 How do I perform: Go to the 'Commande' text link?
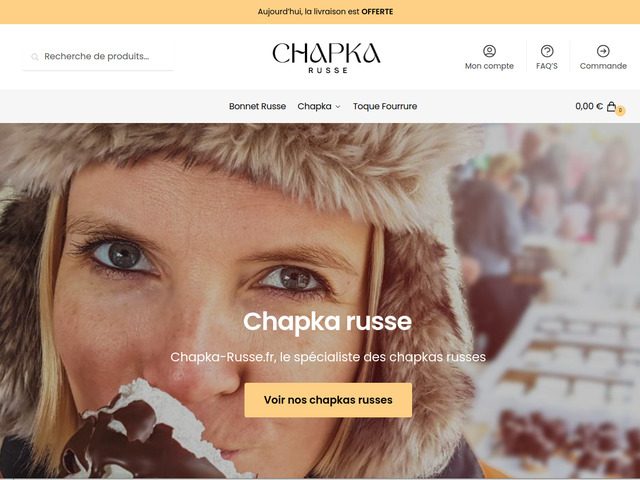pyautogui.click(x=603, y=66)
